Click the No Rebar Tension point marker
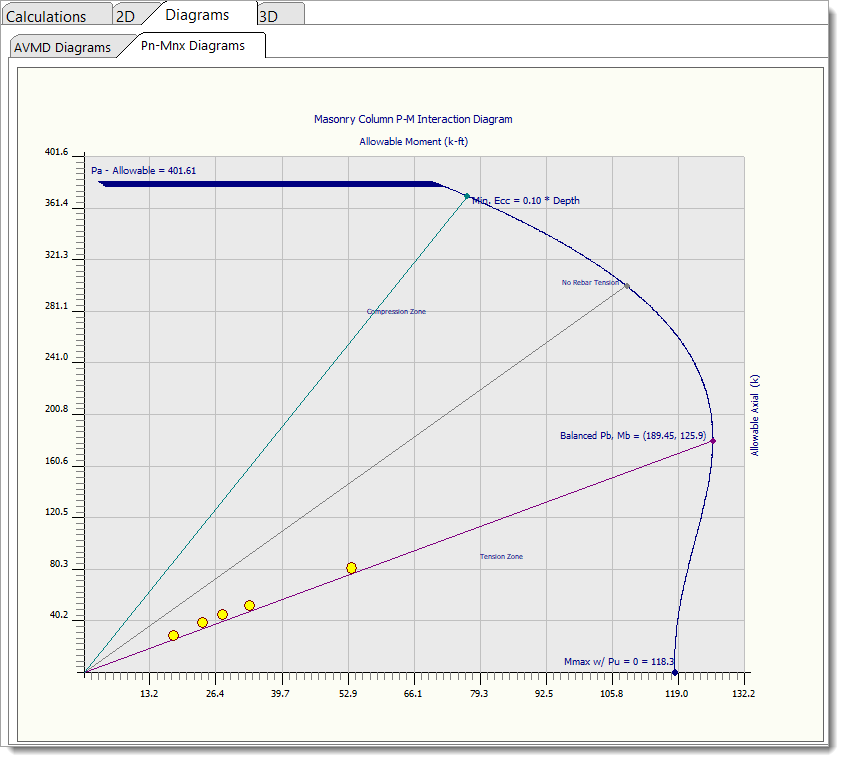 (627, 286)
